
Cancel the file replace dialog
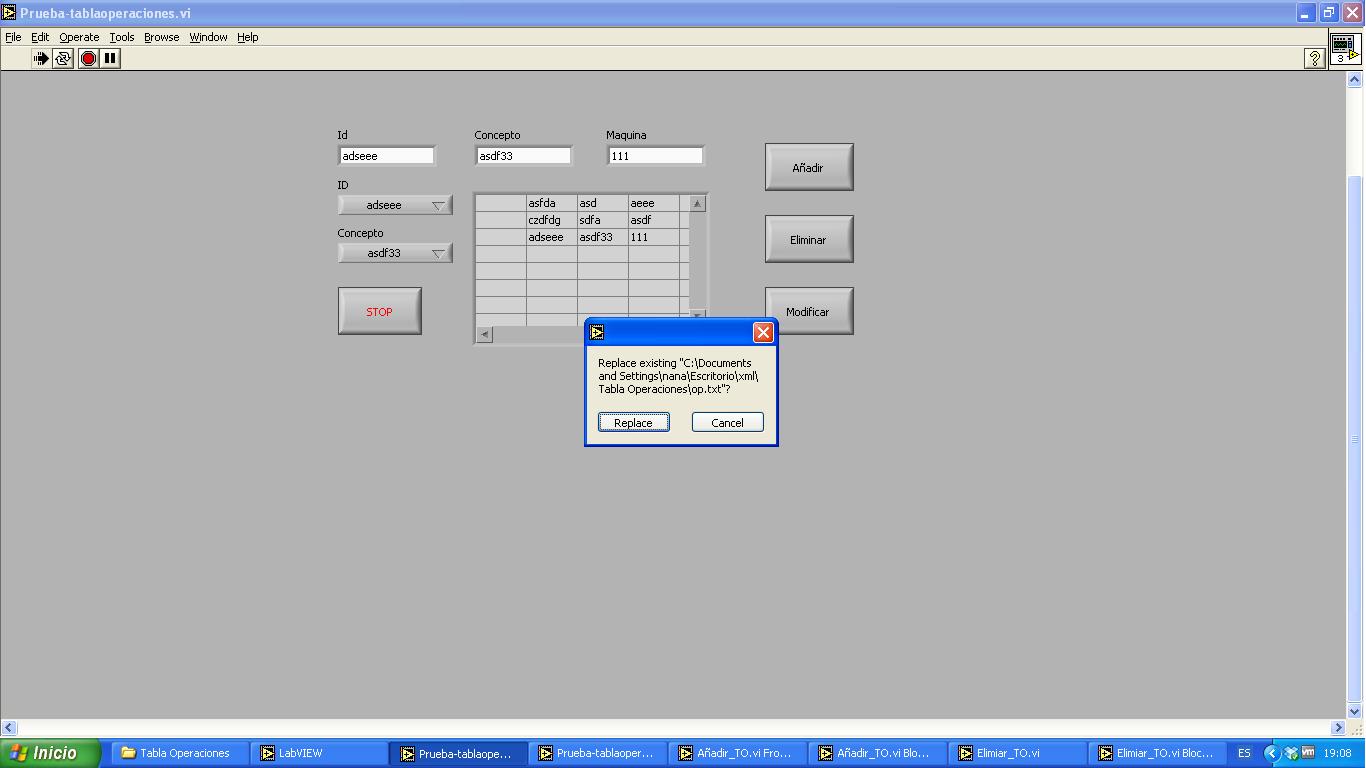click(727, 422)
